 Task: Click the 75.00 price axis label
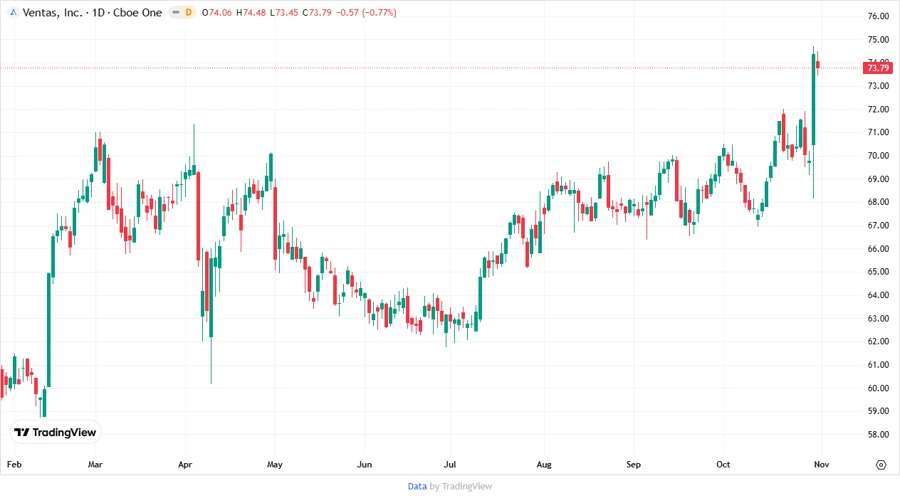pos(878,40)
